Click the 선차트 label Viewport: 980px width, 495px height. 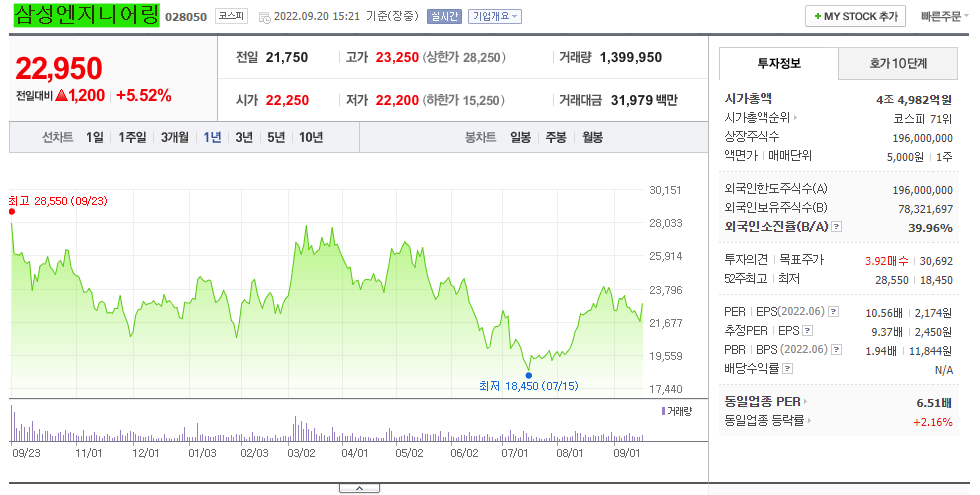click(58, 138)
